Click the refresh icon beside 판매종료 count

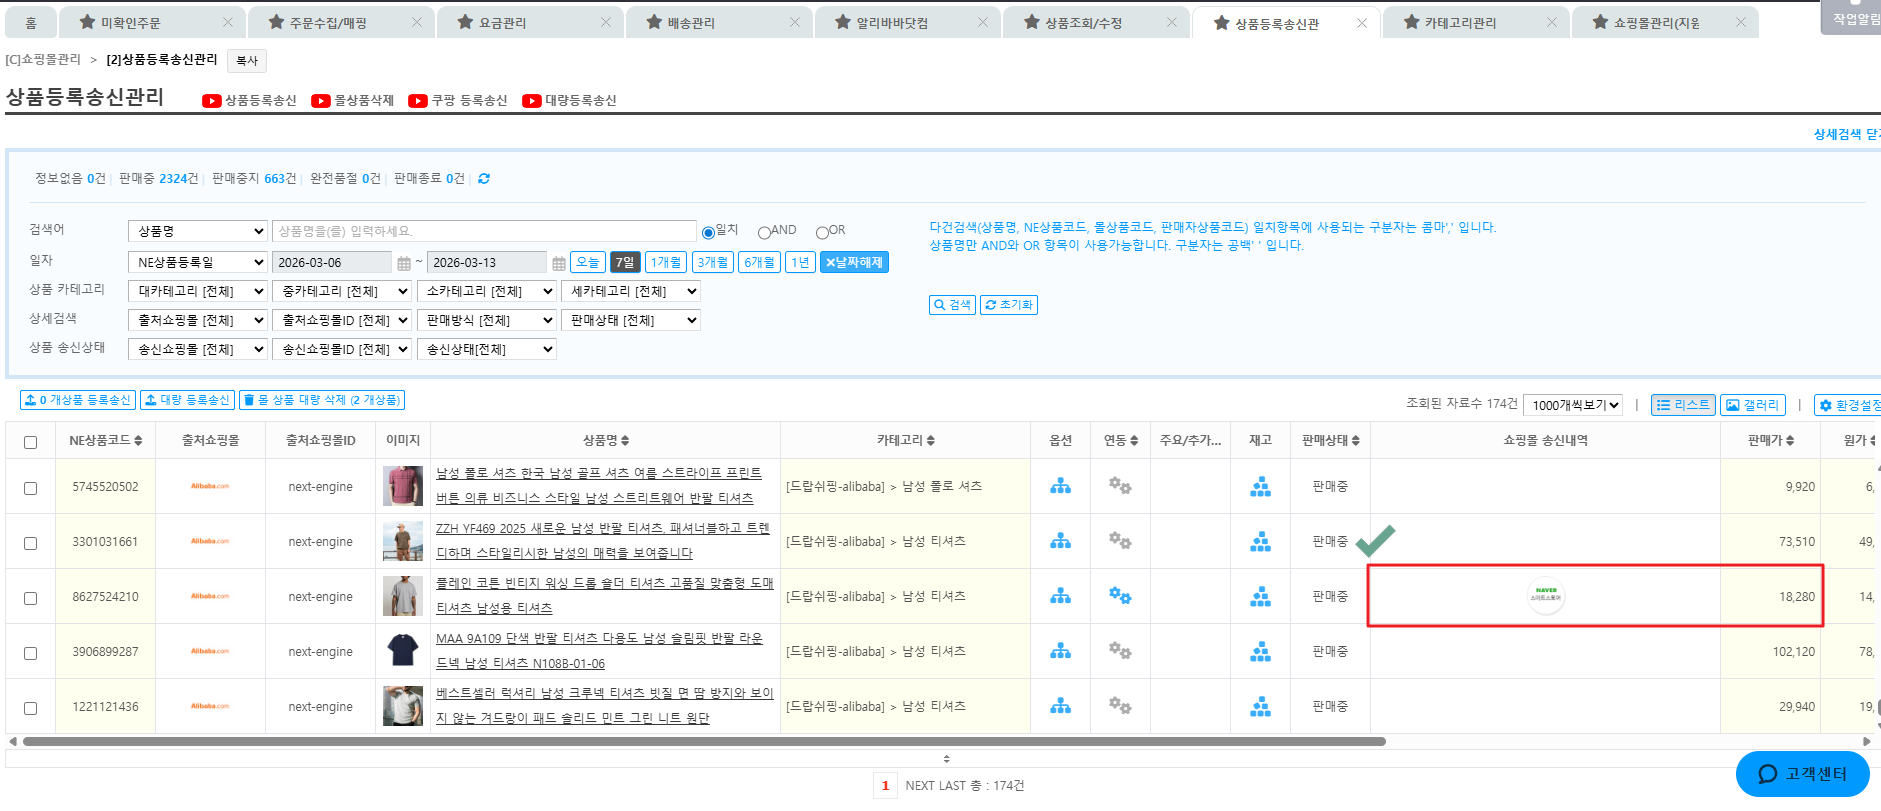click(484, 179)
